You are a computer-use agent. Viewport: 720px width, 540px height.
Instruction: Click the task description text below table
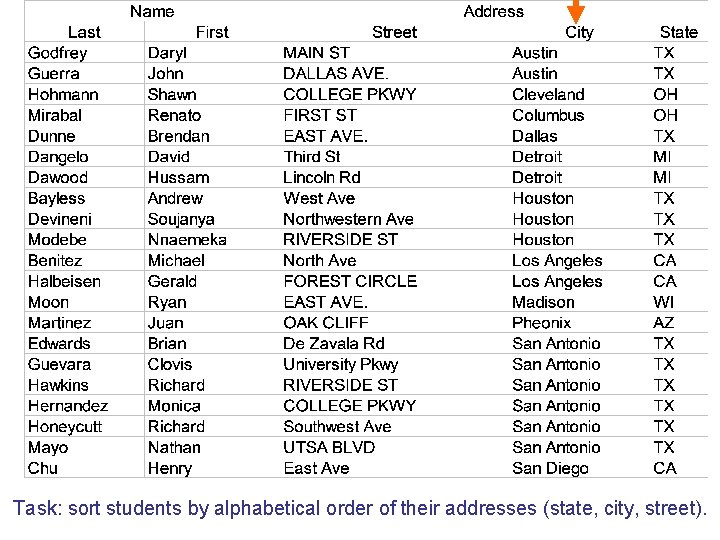(x=360, y=508)
